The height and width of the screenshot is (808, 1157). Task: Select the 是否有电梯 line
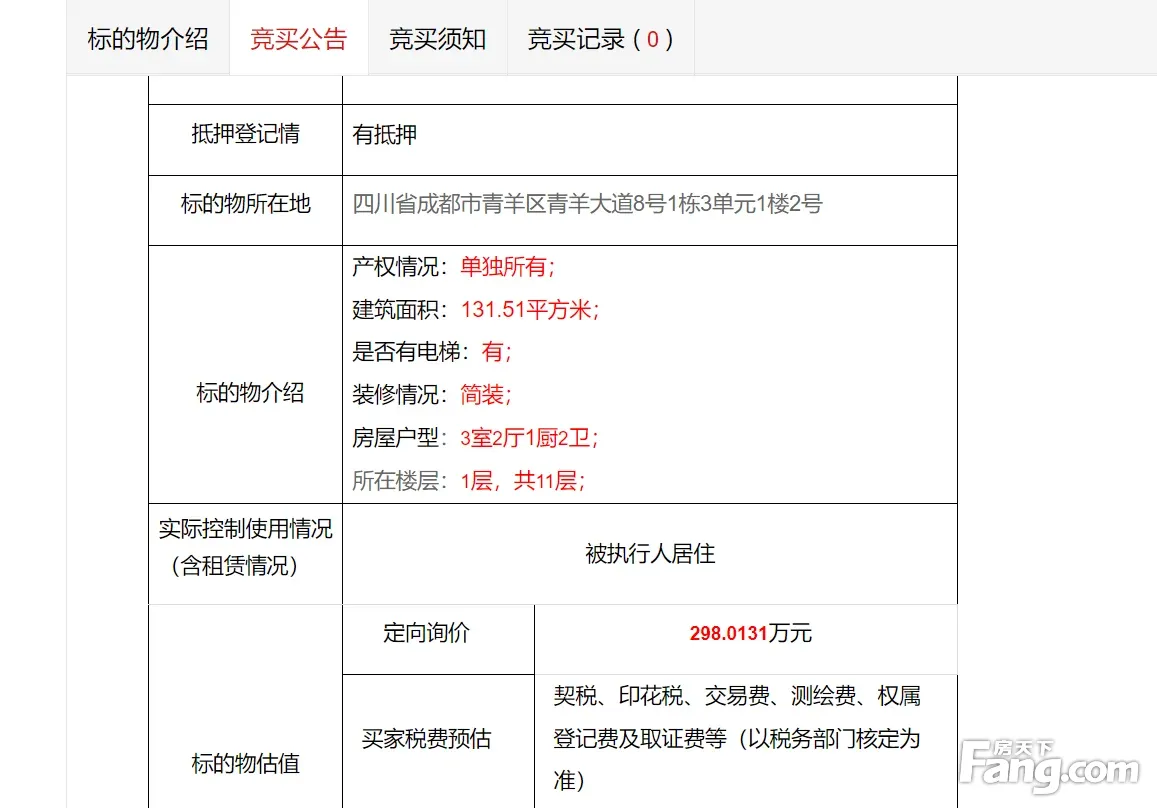pos(432,352)
